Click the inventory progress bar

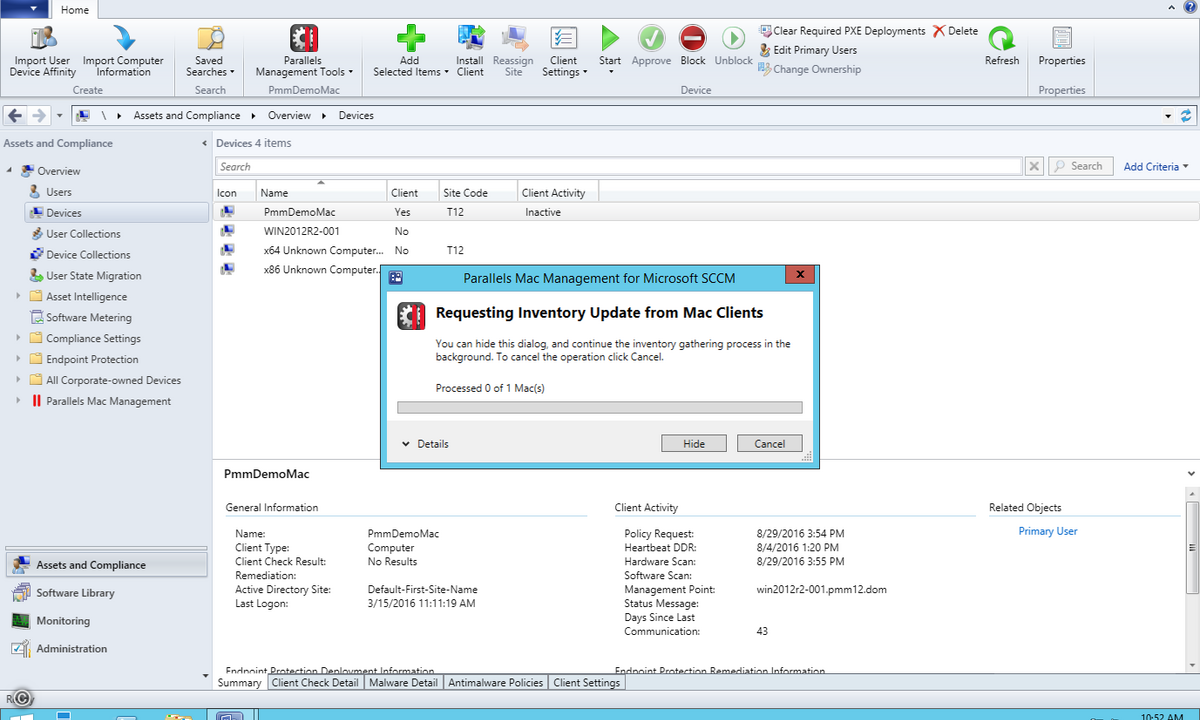coord(600,408)
